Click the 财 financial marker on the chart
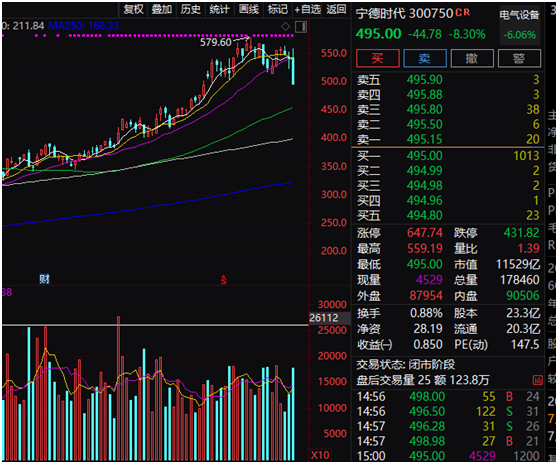The image size is (558, 464). 44,279
